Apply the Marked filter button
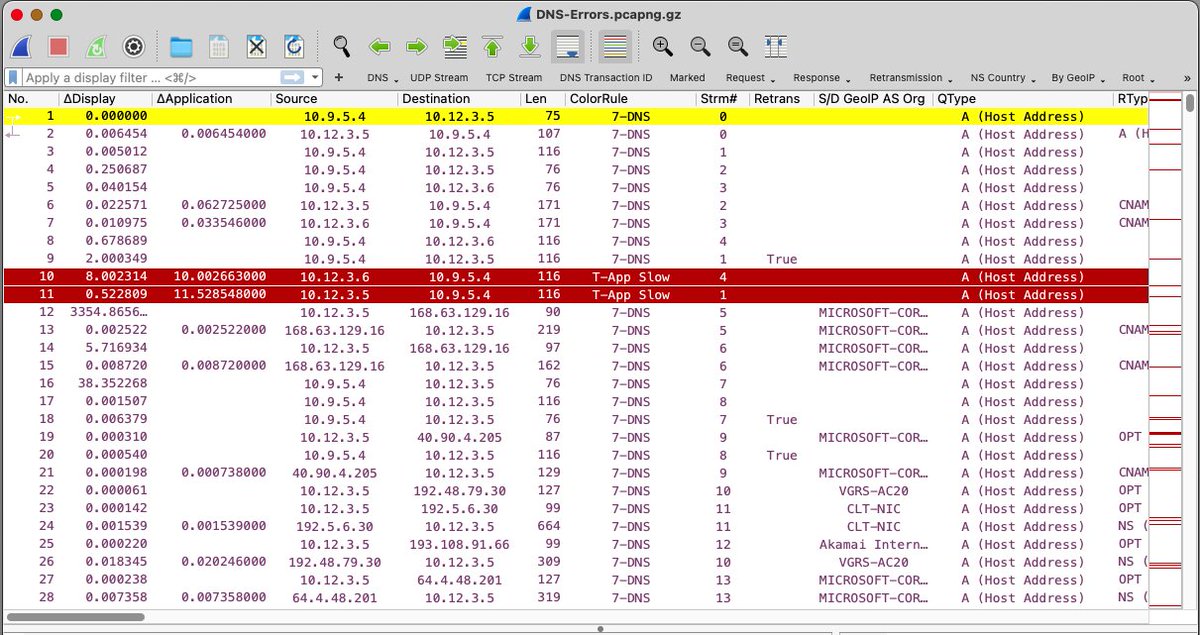The height and width of the screenshot is (635, 1200). (687, 77)
